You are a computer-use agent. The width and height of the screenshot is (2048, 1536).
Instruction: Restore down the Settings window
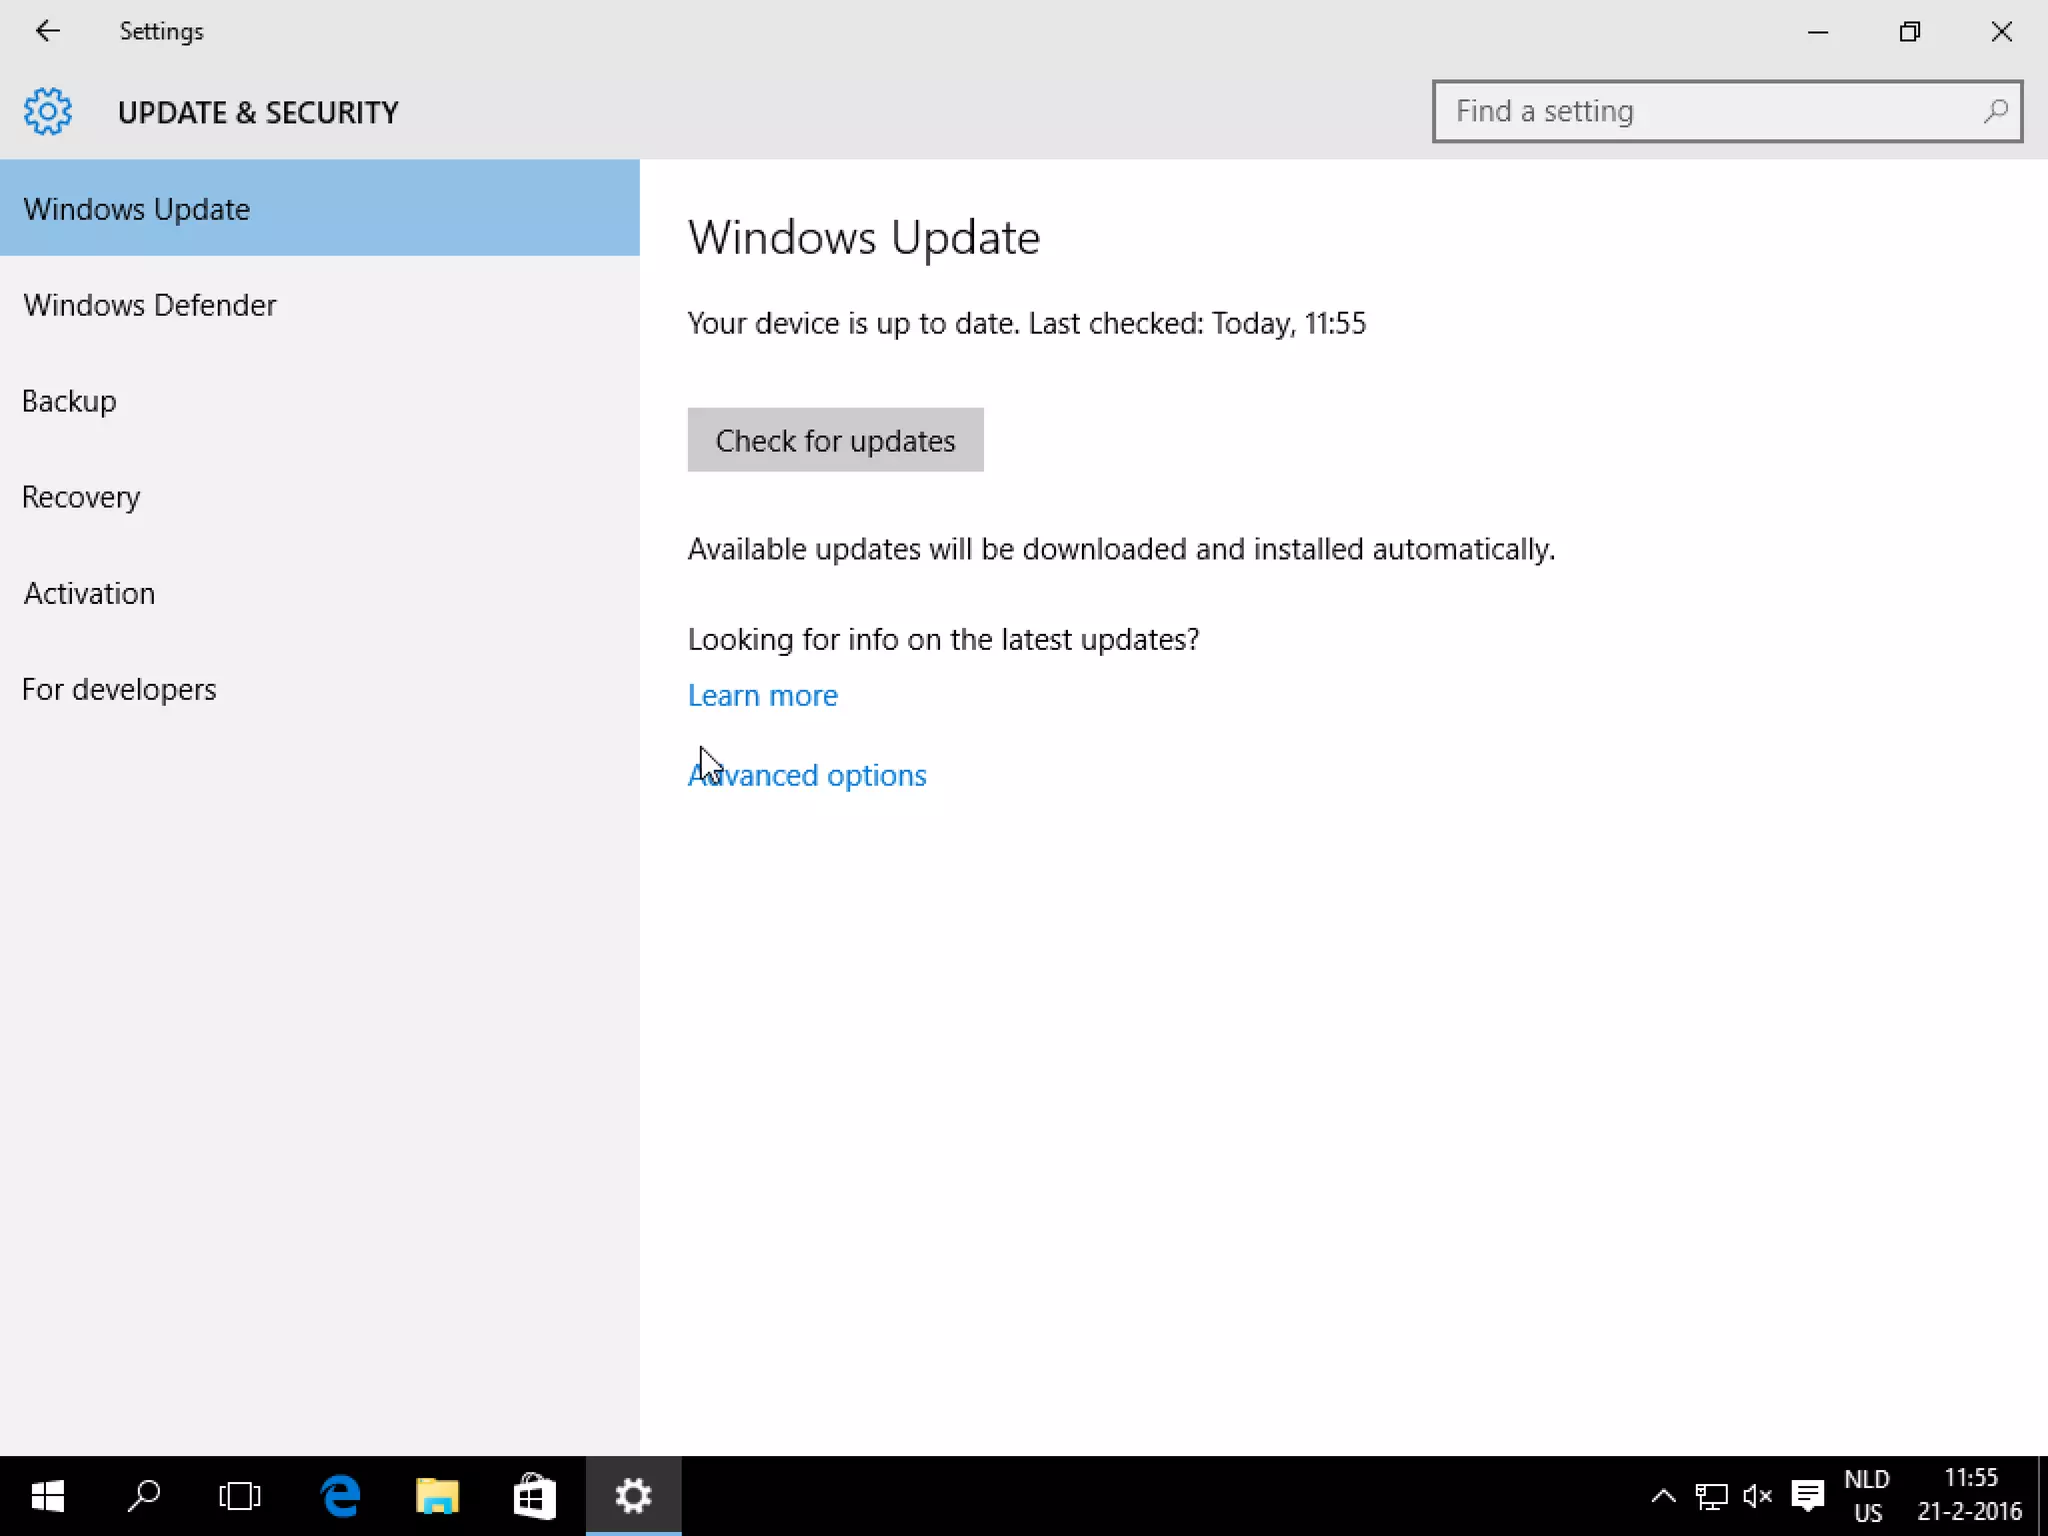pyautogui.click(x=1910, y=31)
